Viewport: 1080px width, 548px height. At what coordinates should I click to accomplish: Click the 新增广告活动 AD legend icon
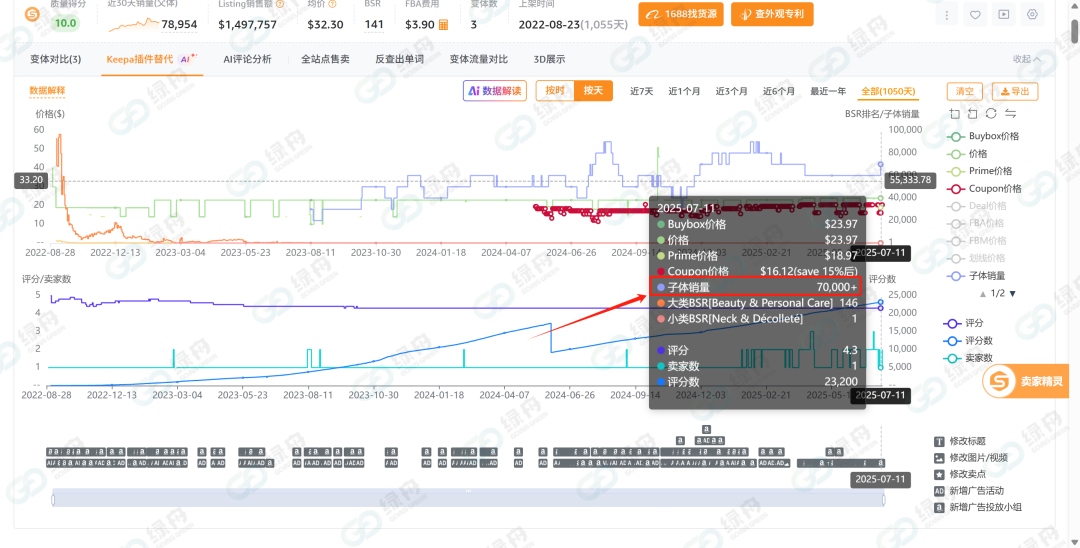[939, 491]
